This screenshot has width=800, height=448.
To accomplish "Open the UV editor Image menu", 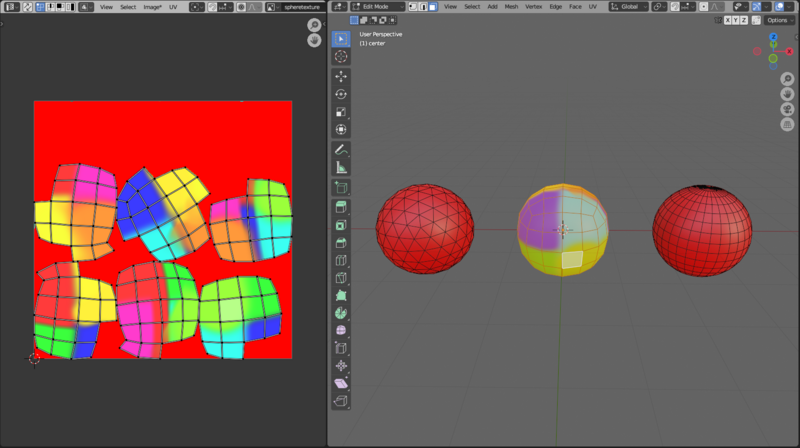I will pyautogui.click(x=153, y=6).
